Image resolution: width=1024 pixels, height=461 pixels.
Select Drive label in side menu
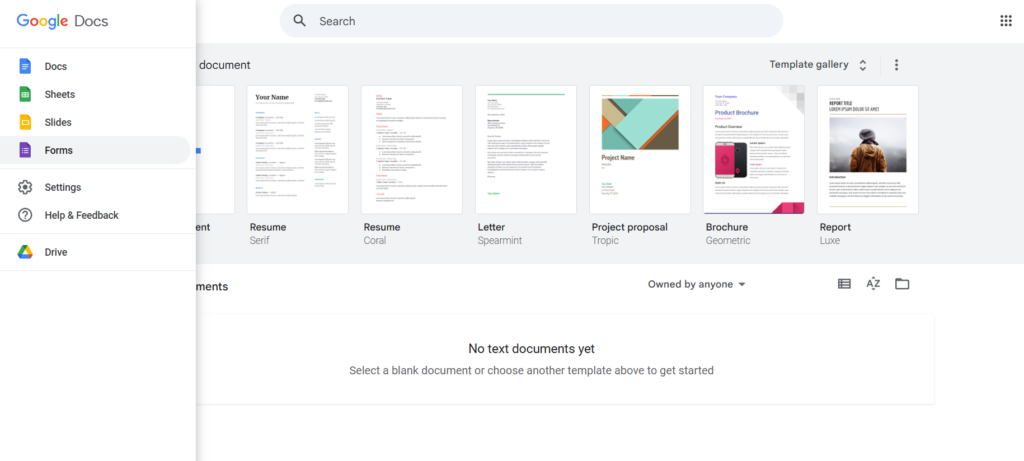point(56,252)
